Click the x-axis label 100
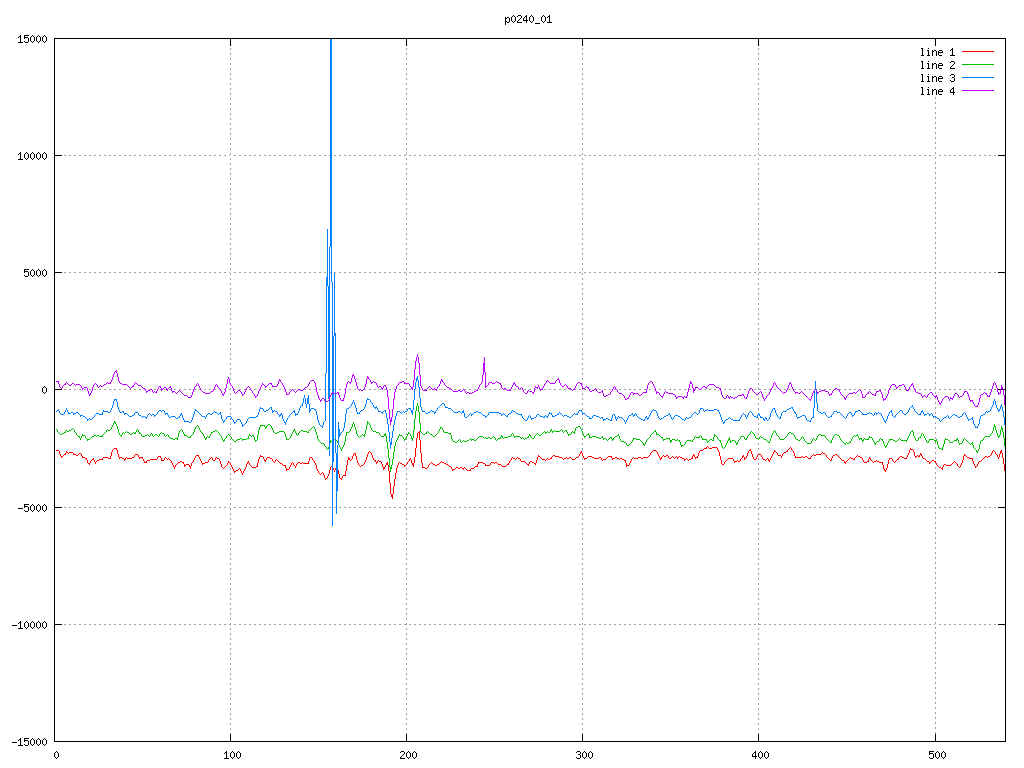 (232, 756)
